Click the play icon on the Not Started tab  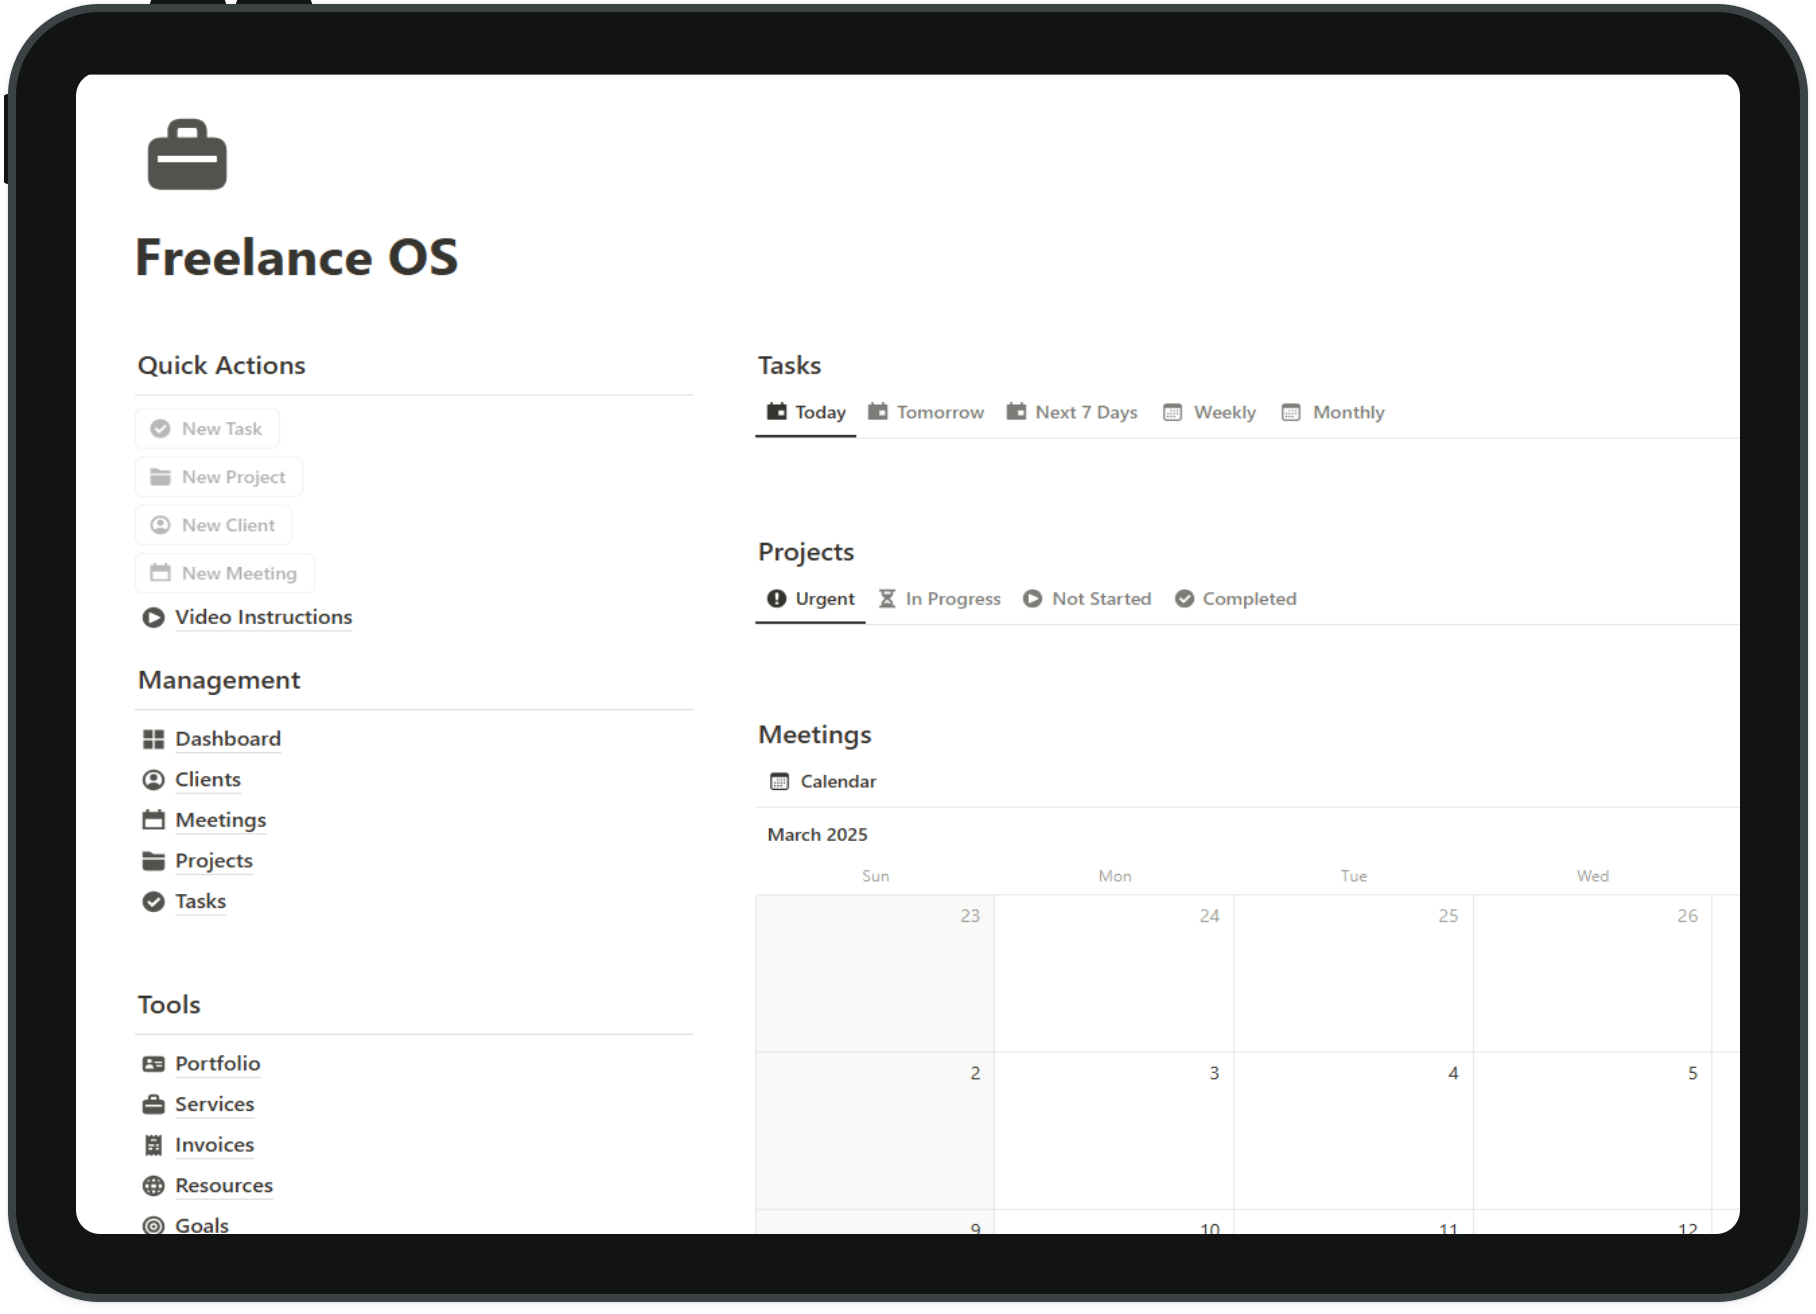[x=1033, y=598]
